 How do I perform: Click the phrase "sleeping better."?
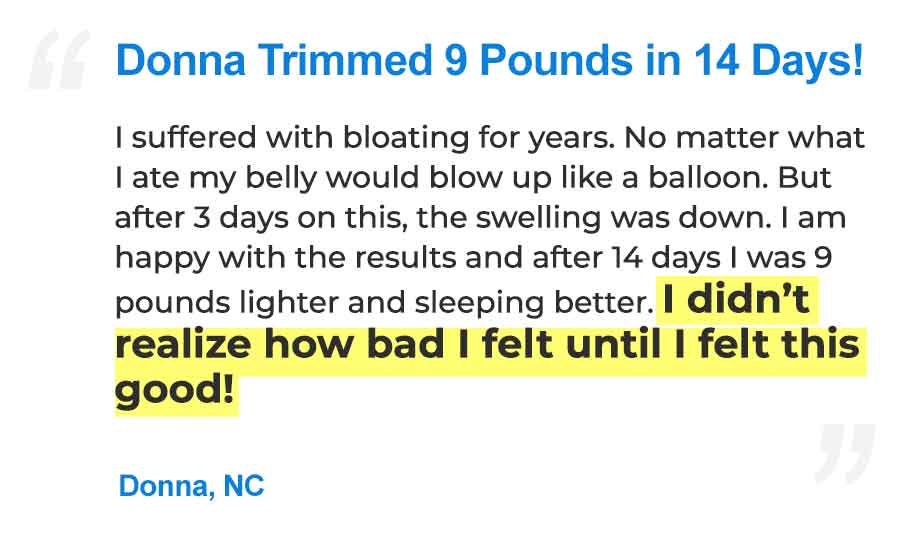click(x=534, y=303)
